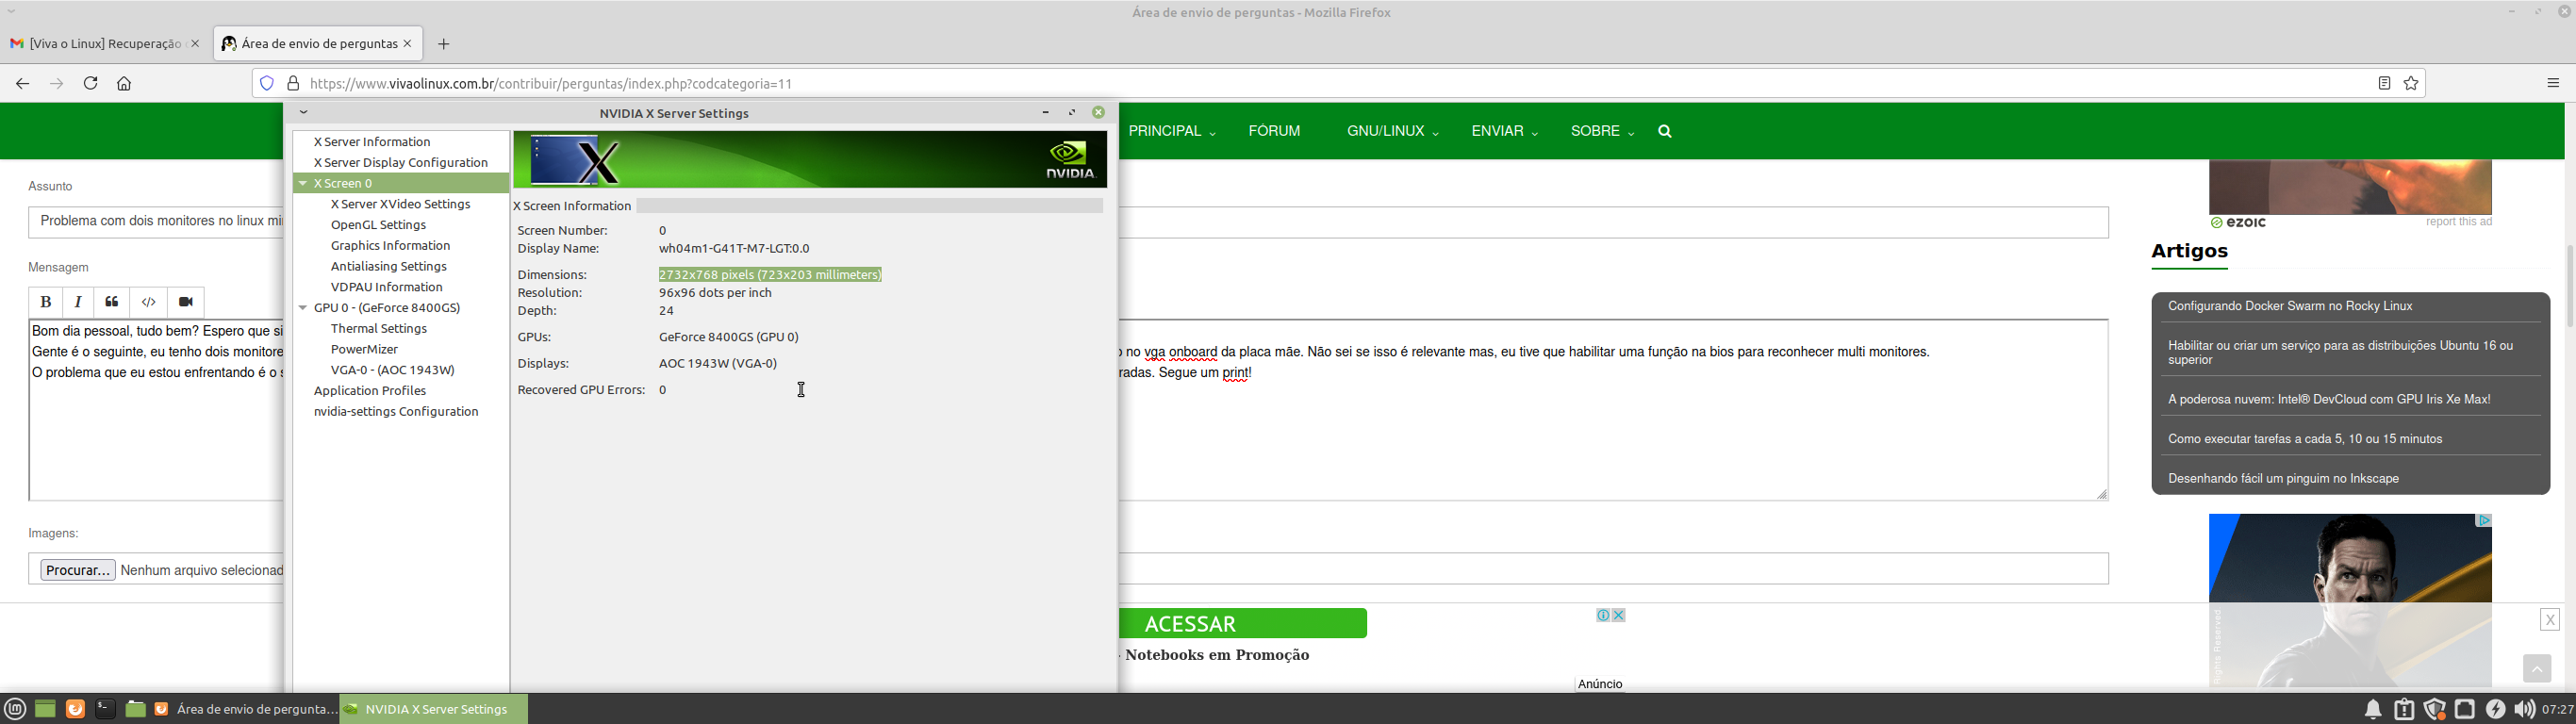The width and height of the screenshot is (2576, 724).
Task: Open PowerMizer page
Action: pyautogui.click(x=364, y=350)
